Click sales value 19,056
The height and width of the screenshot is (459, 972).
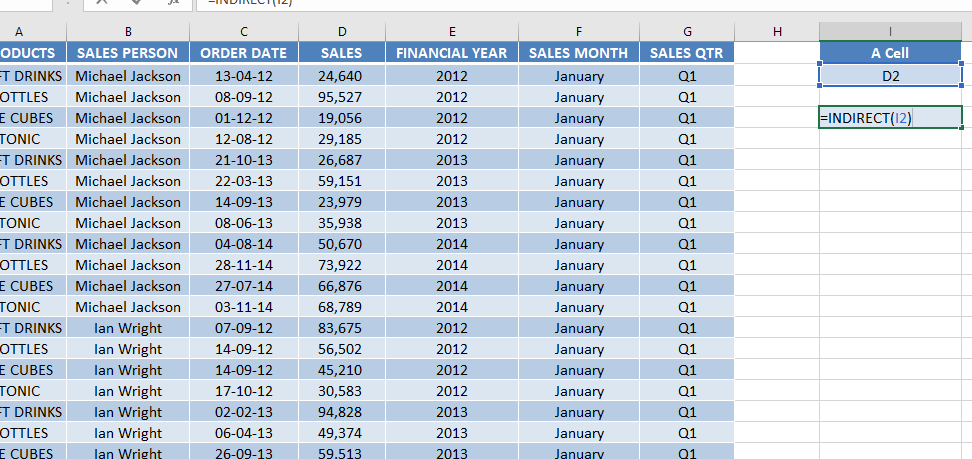(x=342, y=118)
